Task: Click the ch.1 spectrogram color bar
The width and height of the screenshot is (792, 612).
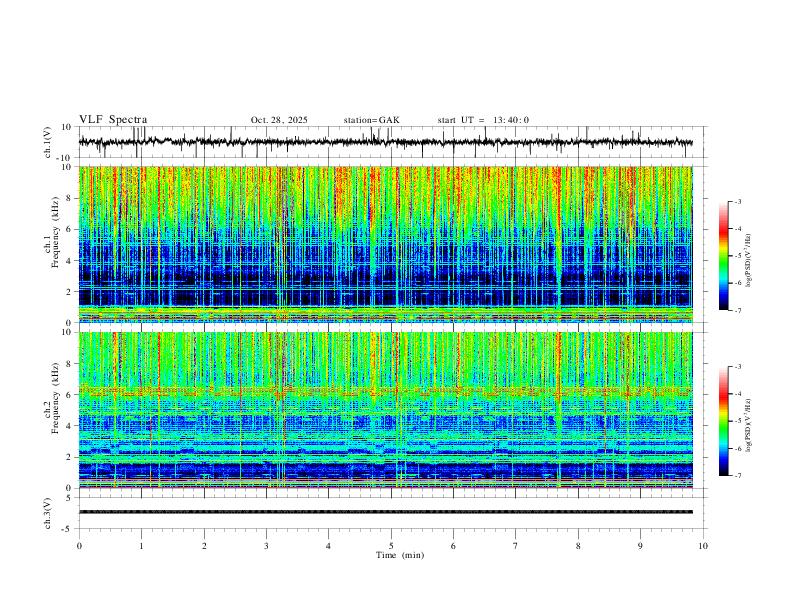Action: click(x=723, y=256)
